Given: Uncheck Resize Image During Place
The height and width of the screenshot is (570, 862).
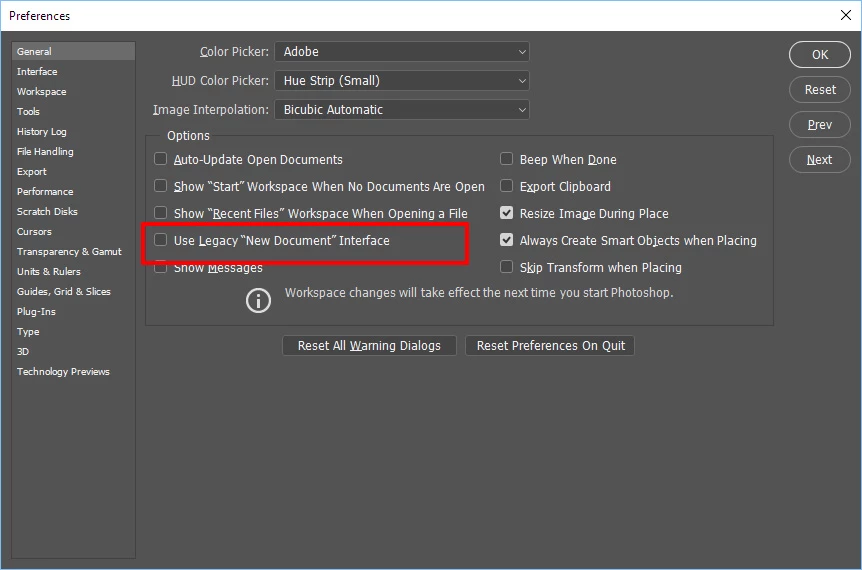Looking at the screenshot, I should click(x=506, y=213).
